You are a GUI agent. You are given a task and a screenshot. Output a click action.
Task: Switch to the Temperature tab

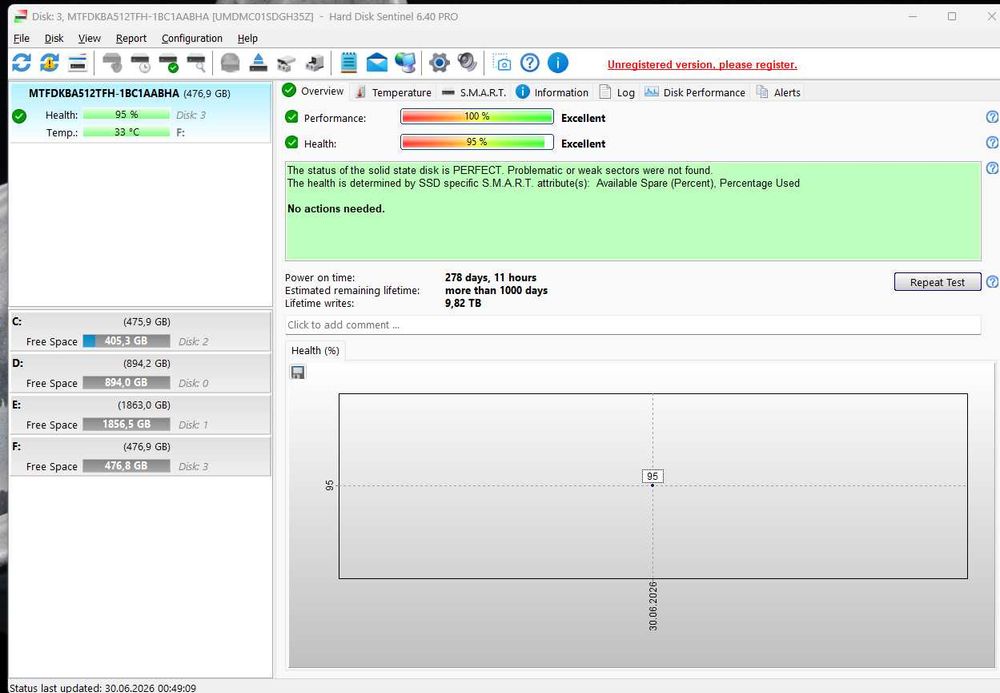click(x=393, y=92)
